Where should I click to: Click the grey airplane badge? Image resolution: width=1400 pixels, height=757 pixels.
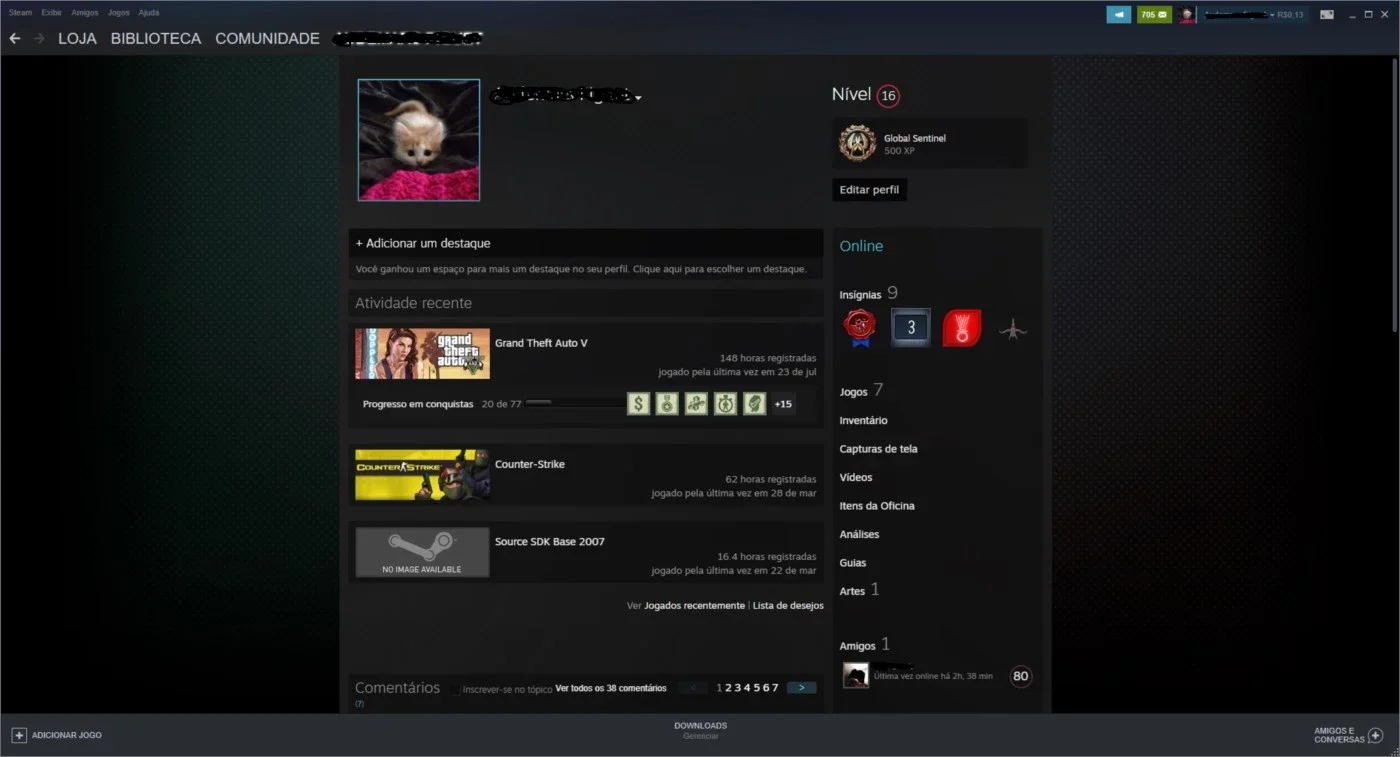(1013, 329)
